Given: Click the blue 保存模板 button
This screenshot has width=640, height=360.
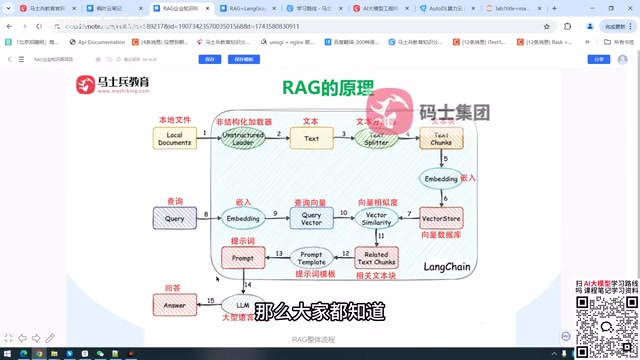Looking at the screenshot, I should click(x=244, y=59).
